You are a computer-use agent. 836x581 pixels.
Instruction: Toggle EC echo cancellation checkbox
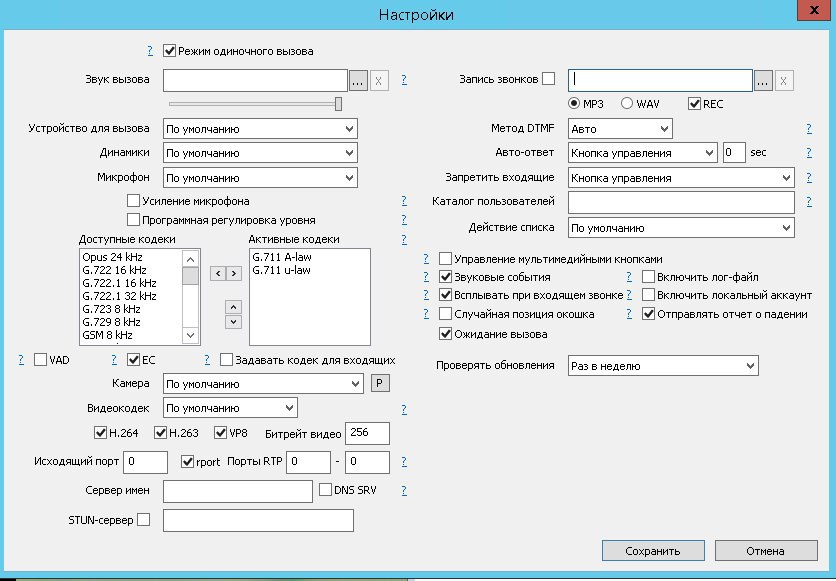[133, 360]
